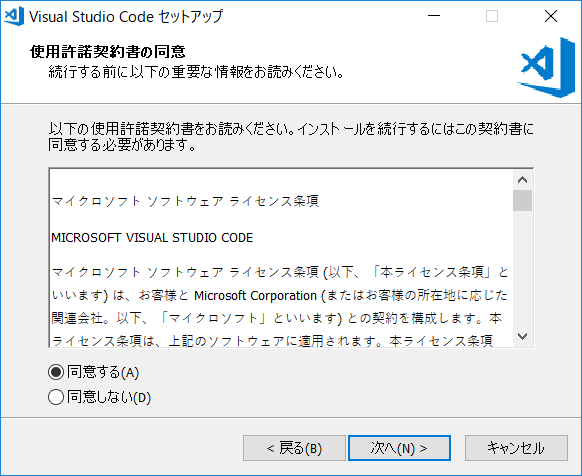The height and width of the screenshot is (476, 582).
Task: Click the scrollbar track below the thumb
Action: pos(523,269)
